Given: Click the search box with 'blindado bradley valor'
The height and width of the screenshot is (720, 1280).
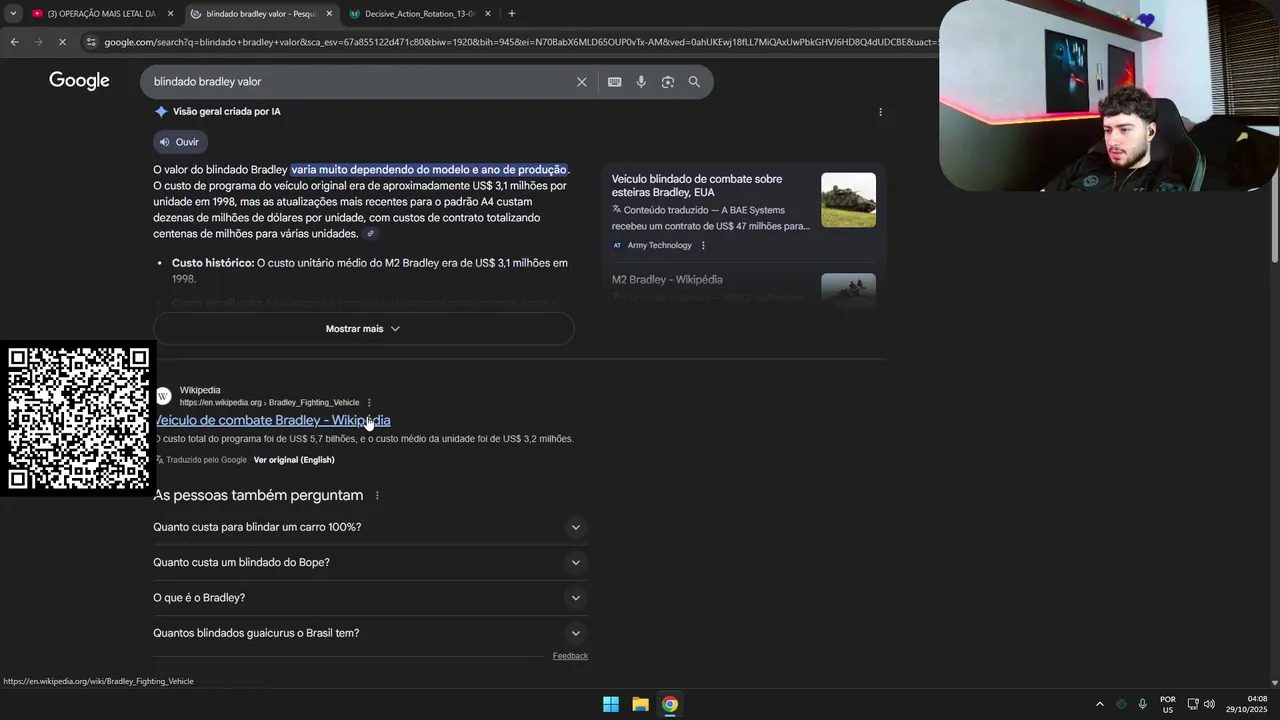Looking at the screenshot, I should pyautogui.click(x=360, y=82).
